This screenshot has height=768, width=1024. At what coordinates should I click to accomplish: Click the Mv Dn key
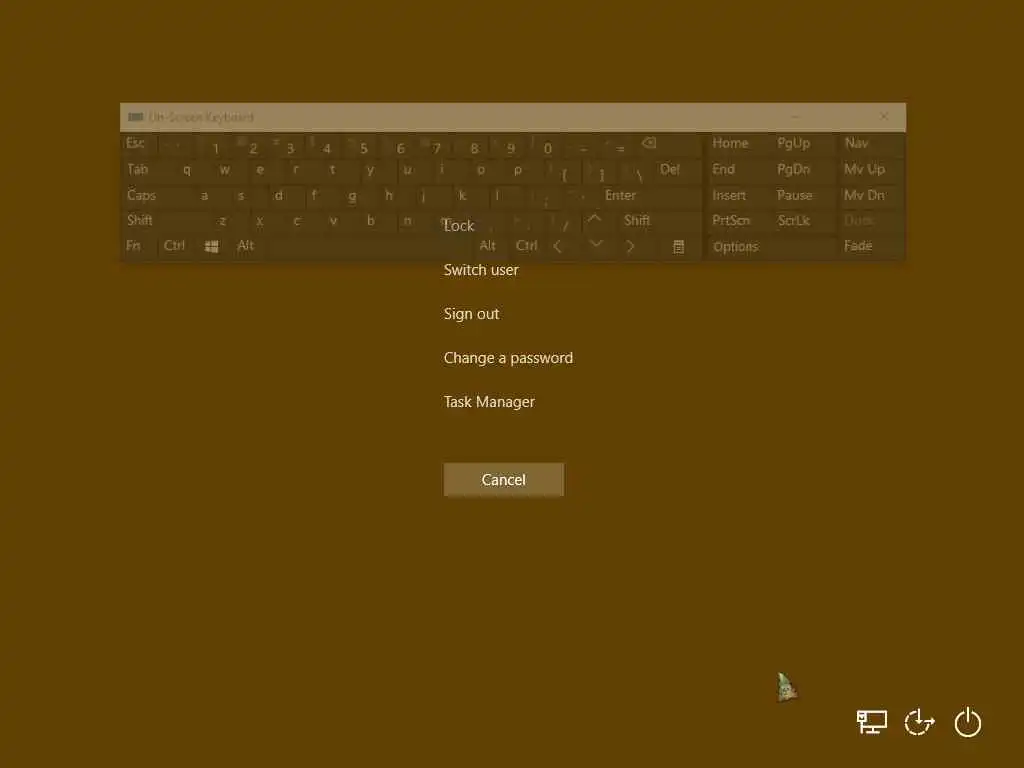[x=864, y=195]
